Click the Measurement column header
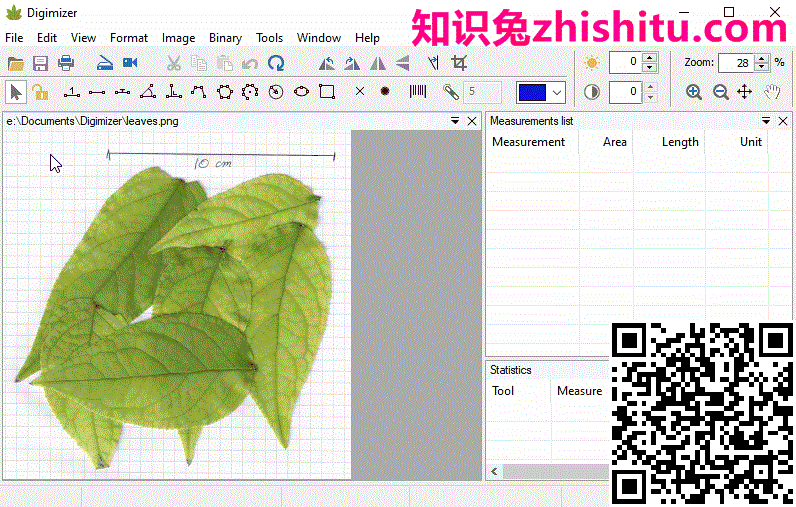Viewport: 796px width, 507px height. pyautogui.click(x=528, y=142)
